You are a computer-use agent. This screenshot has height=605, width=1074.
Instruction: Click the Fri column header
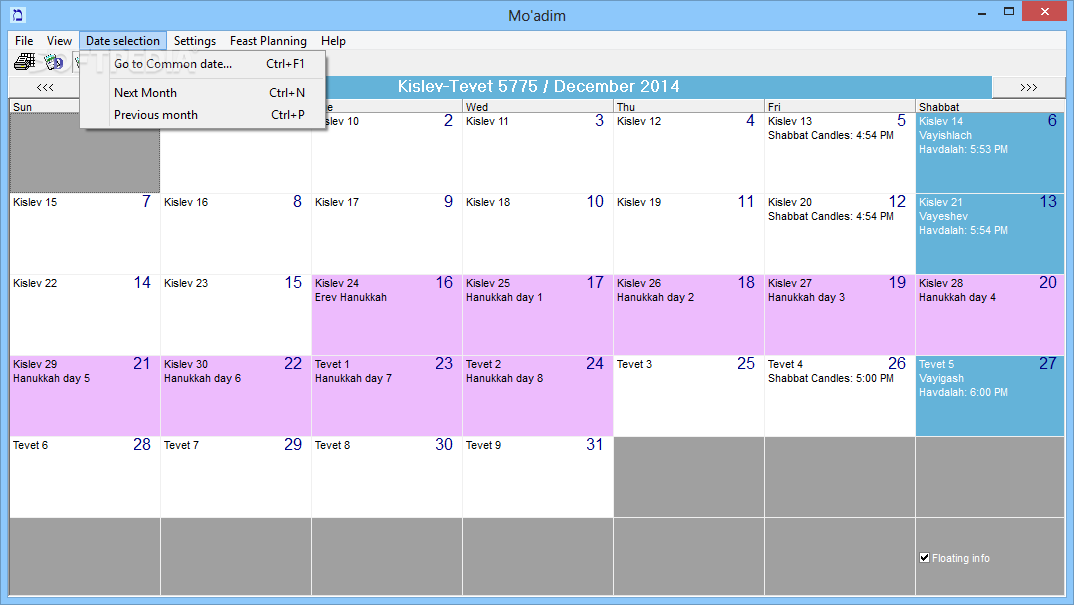[840, 107]
